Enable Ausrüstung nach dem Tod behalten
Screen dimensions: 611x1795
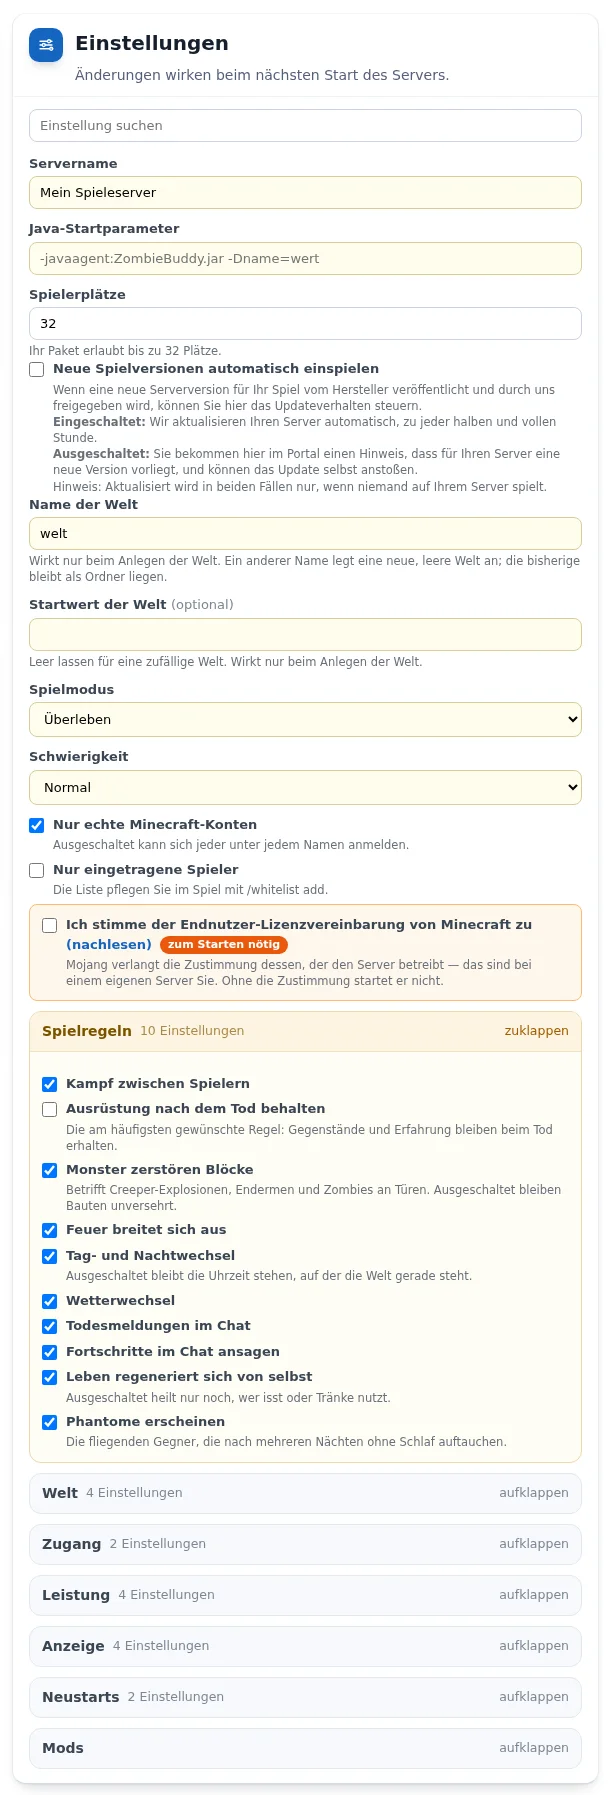pyautogui.click(x=50, y=1109)
